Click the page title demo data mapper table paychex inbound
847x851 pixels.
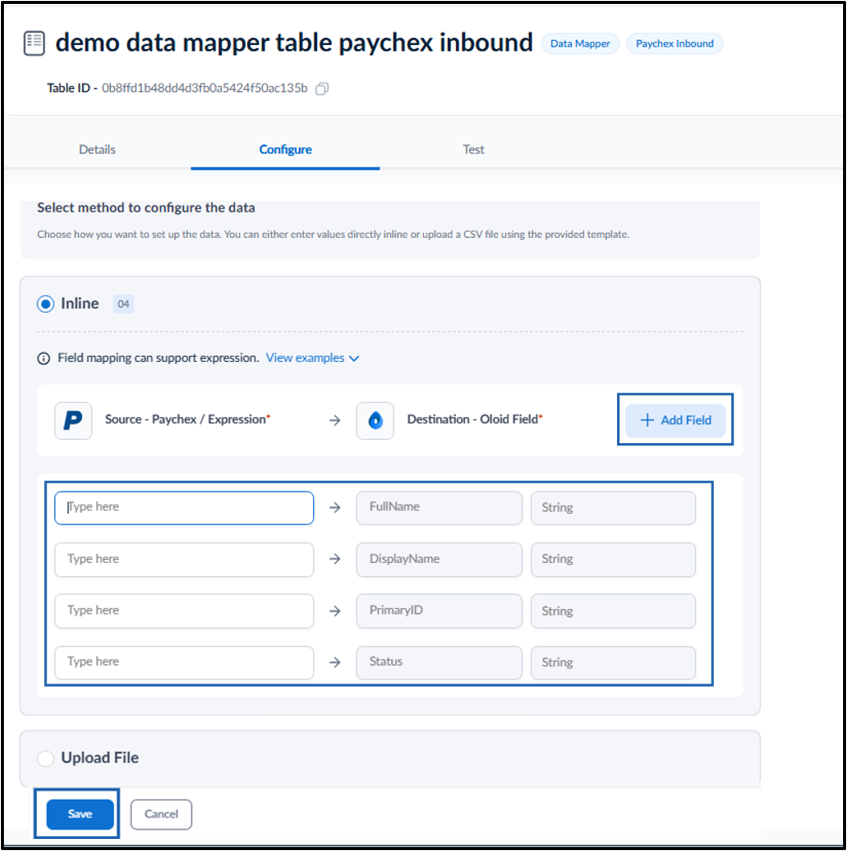click(x=294, y=43)
